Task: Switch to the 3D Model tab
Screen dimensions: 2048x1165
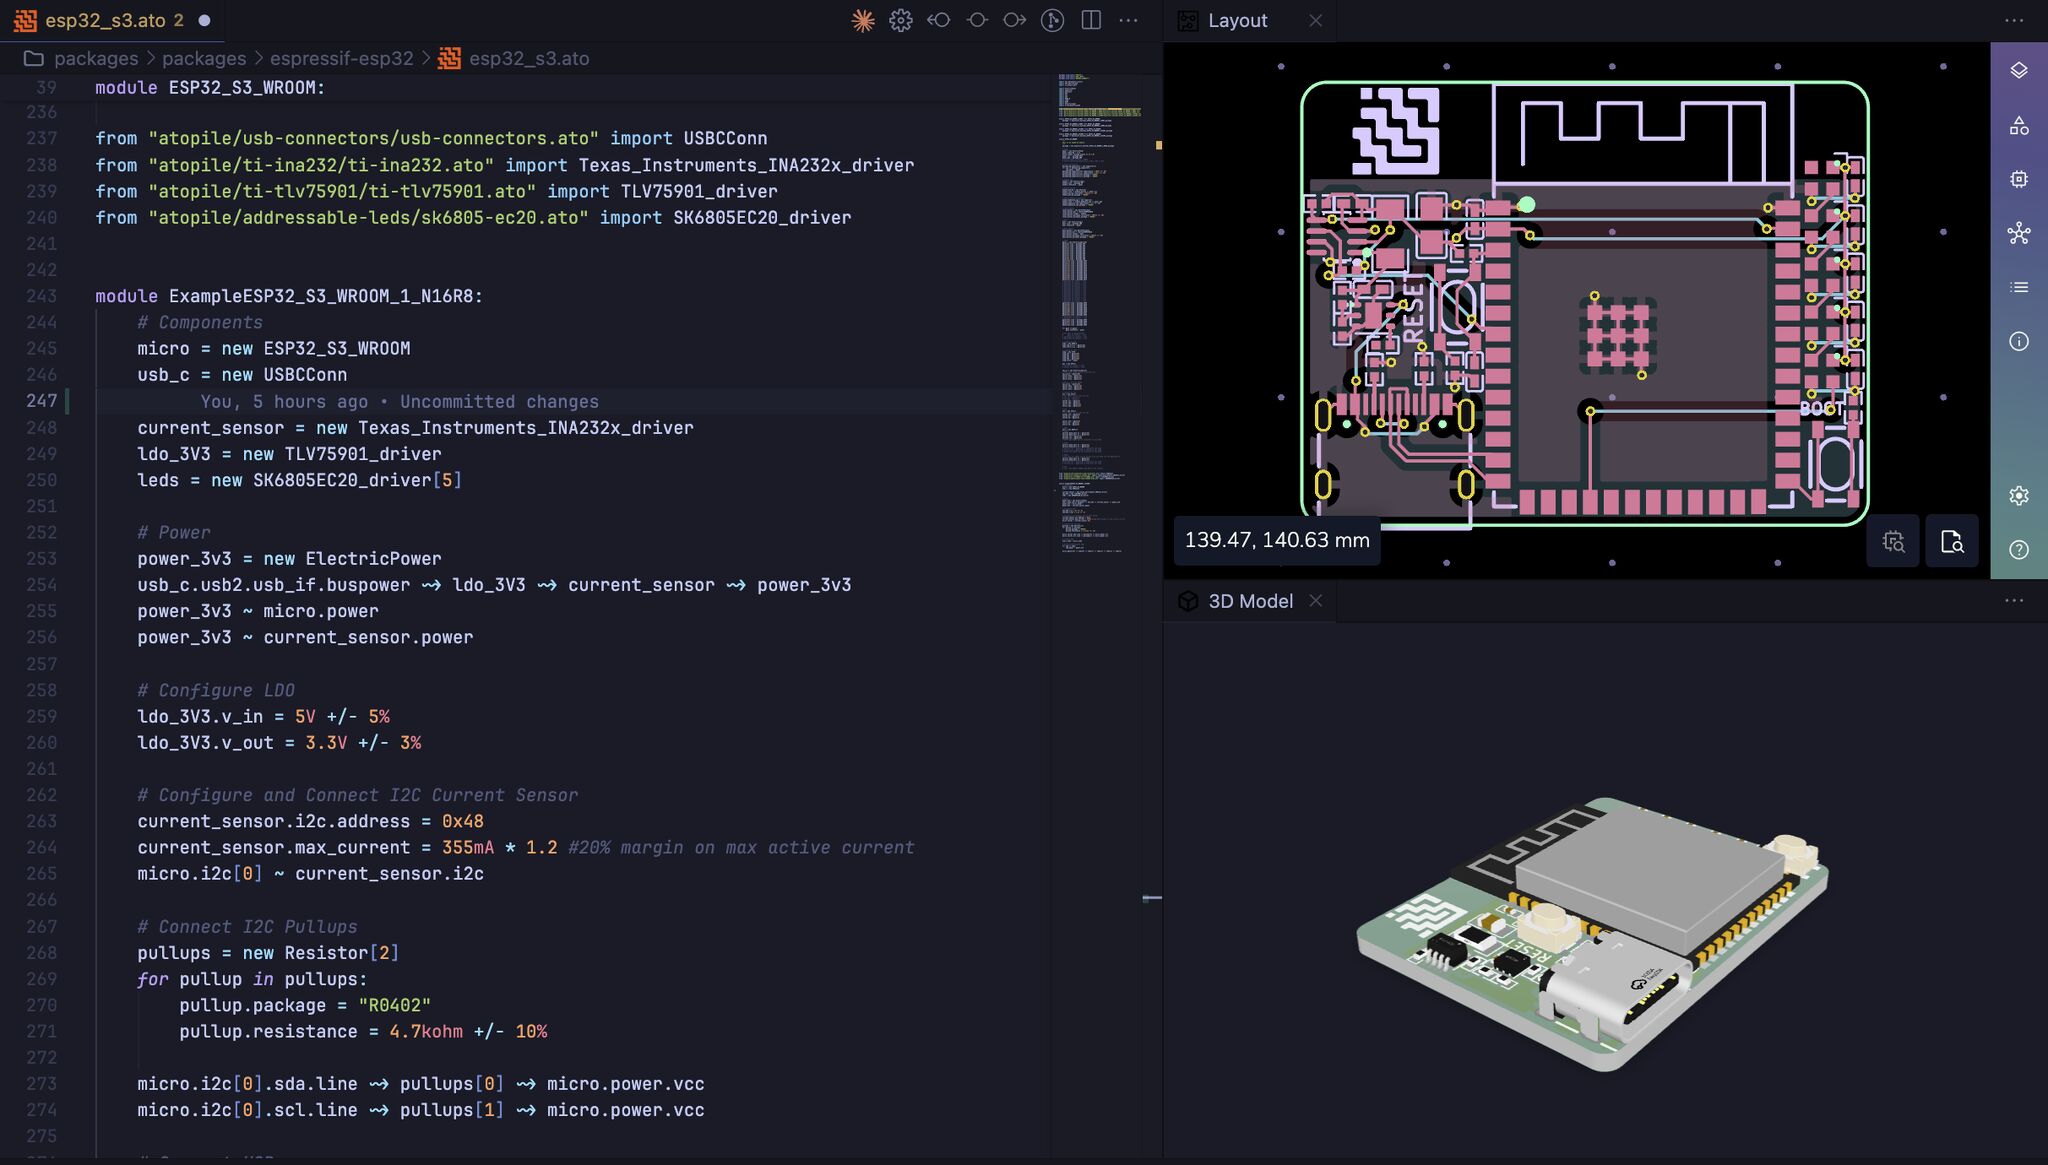Action: click(x=1250, y=601)
